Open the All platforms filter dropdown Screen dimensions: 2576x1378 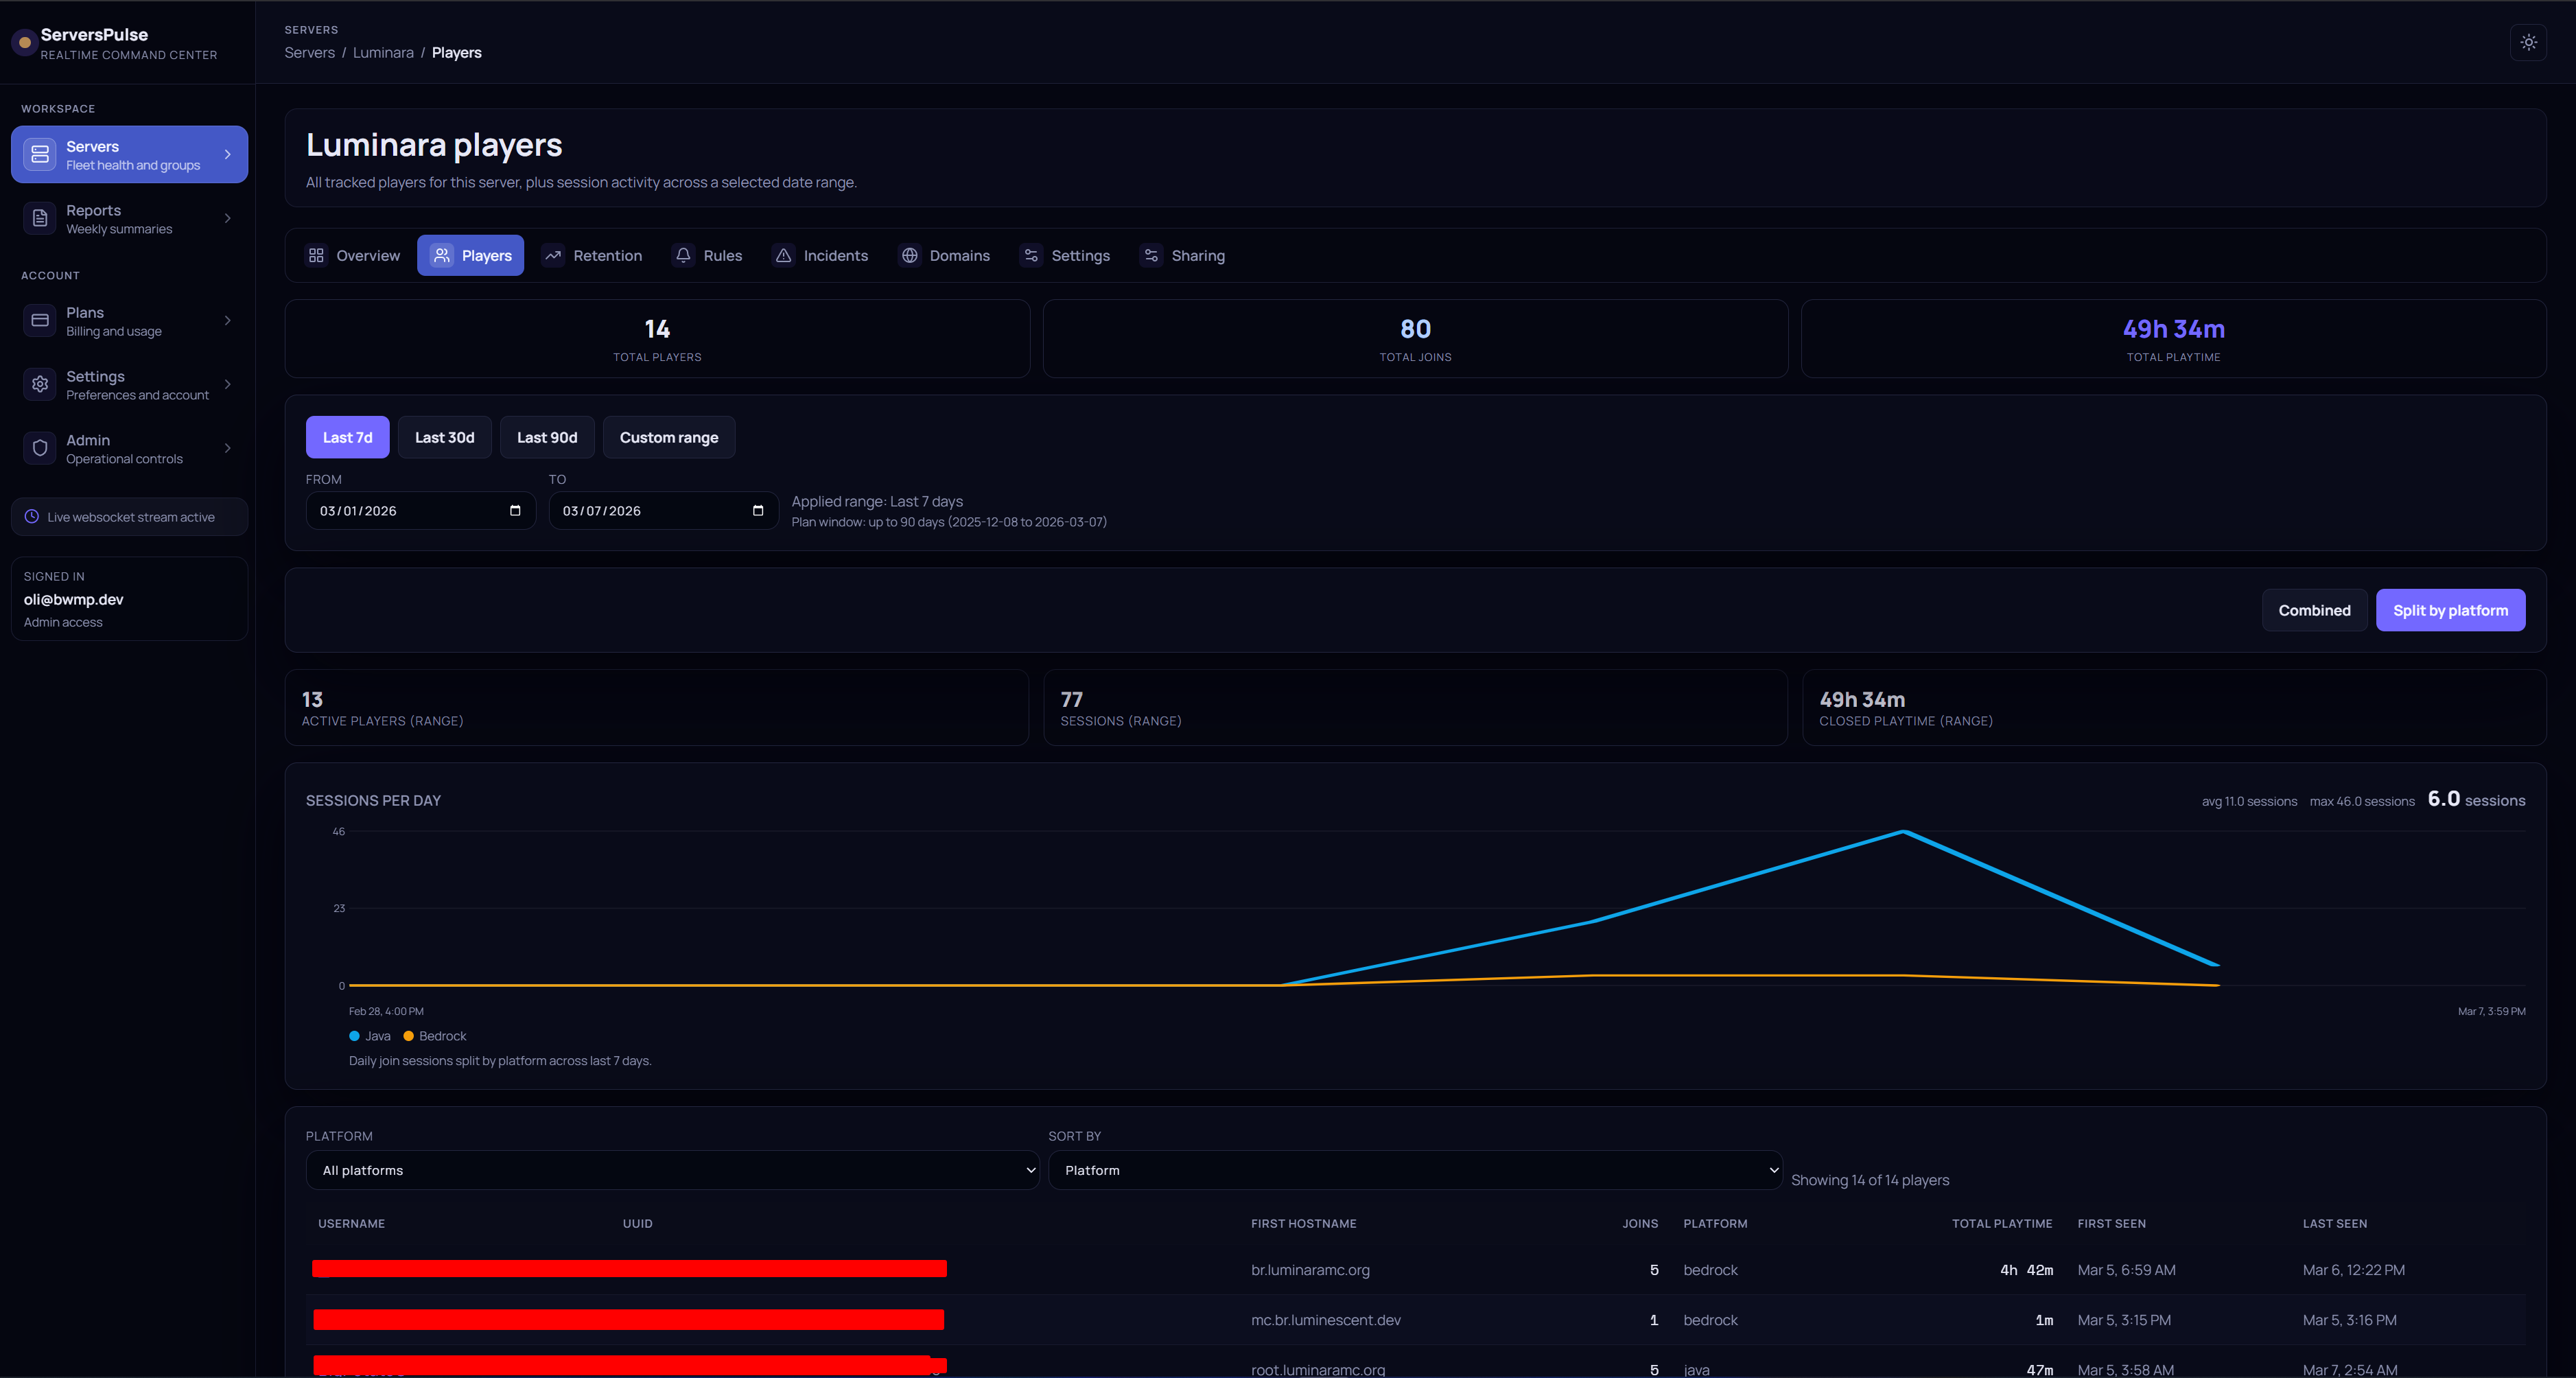pyautogui.click(x=672, y=1170)
